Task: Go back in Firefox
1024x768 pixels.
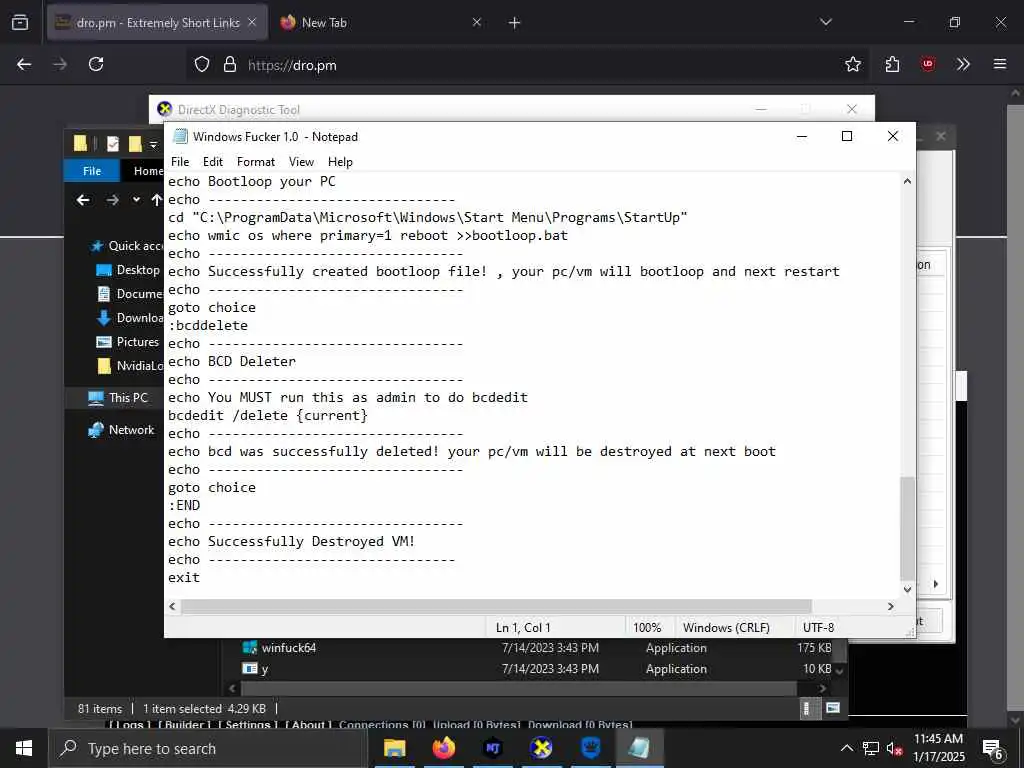Action: pyautogui.click(x=24, y=64)
